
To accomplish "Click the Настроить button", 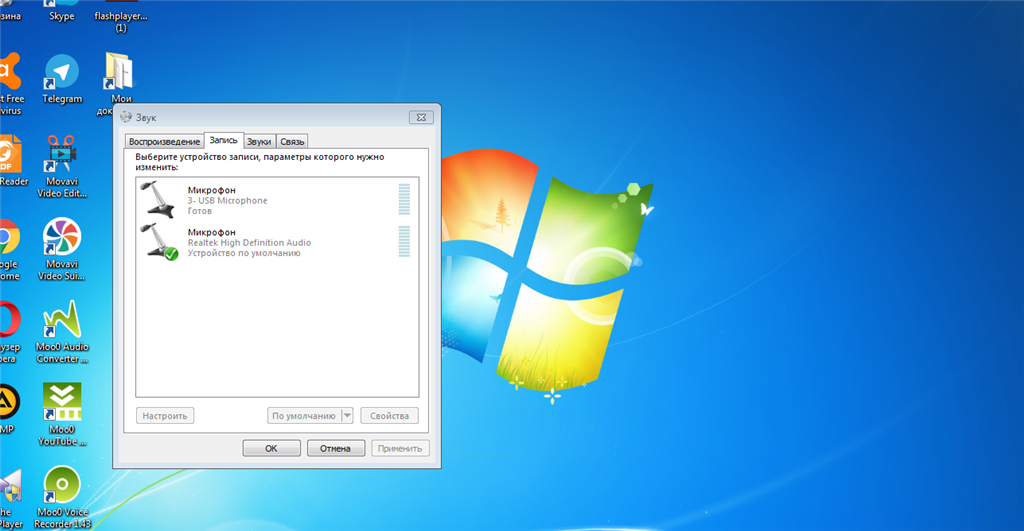I will point(165,415).
